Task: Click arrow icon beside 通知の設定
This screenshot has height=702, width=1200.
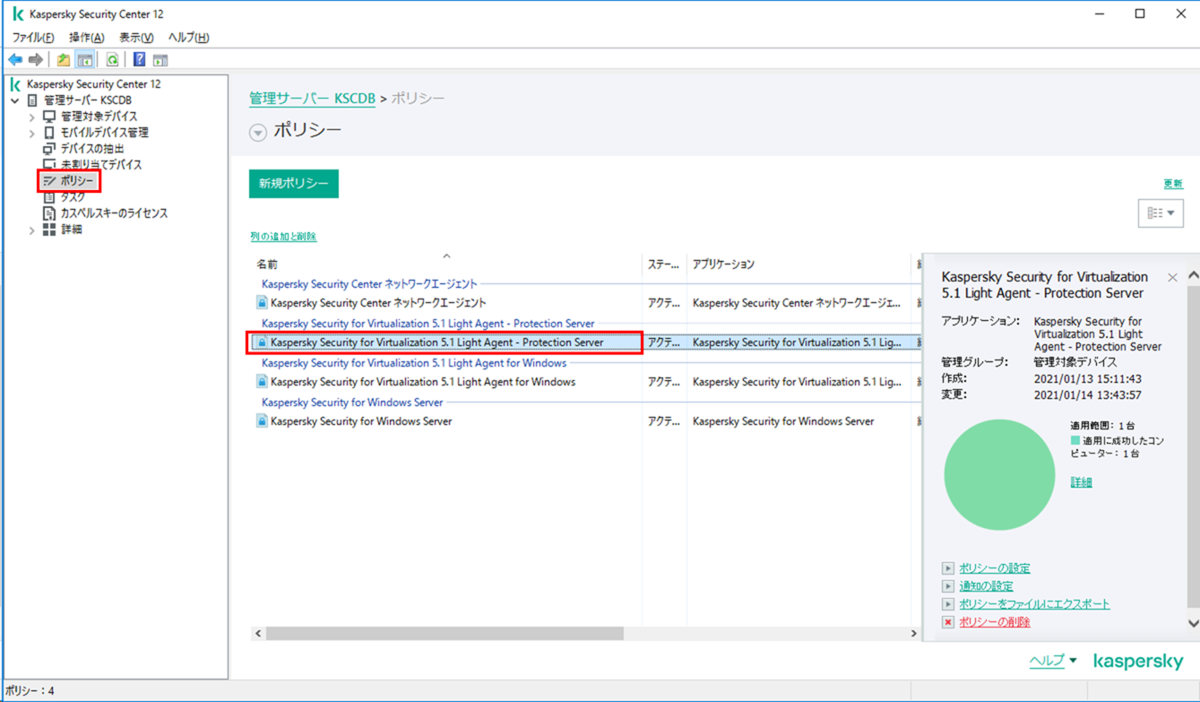Action: tap(948, 586)
